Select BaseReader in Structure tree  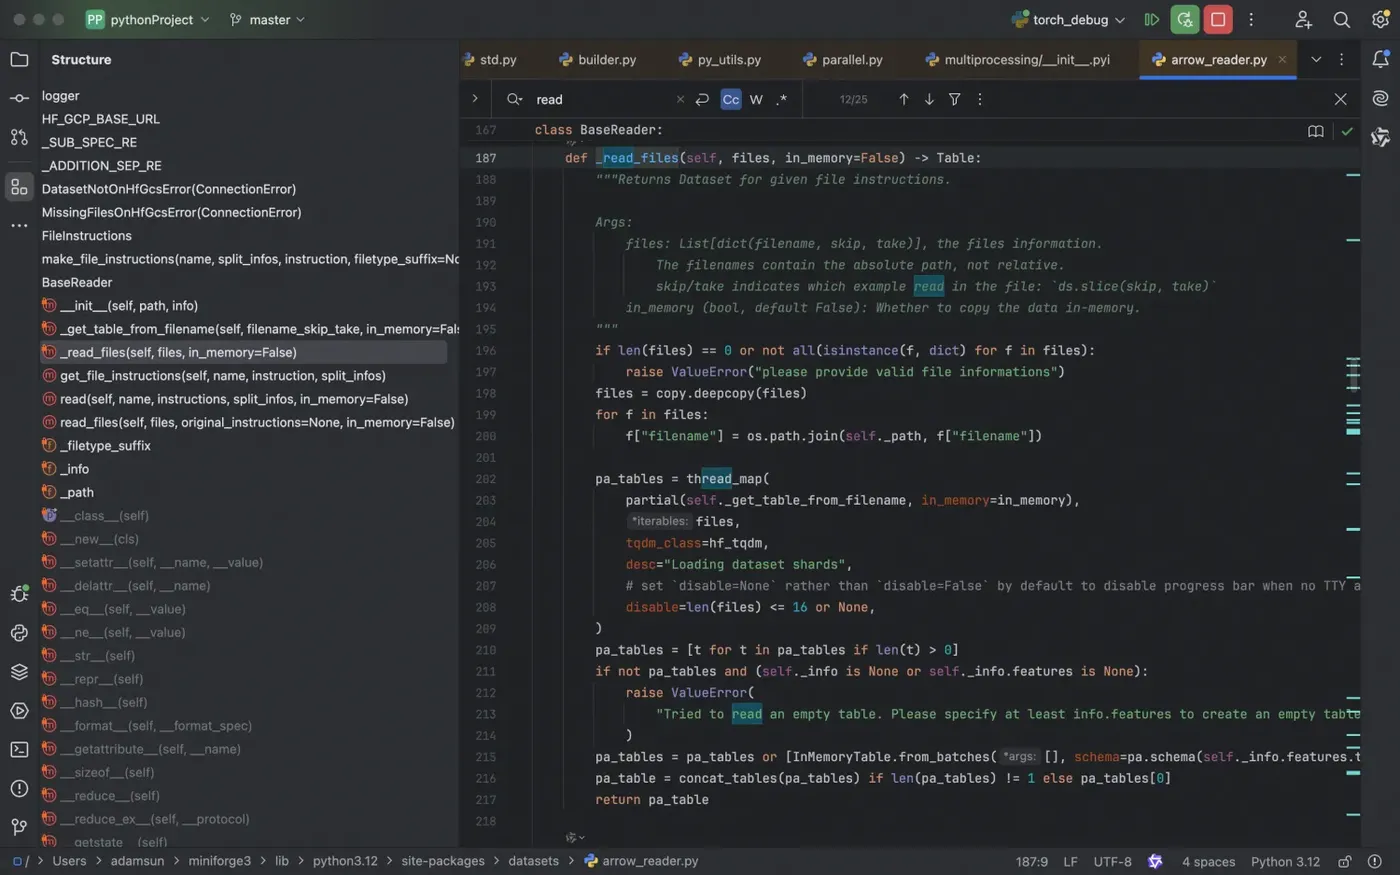click(77, 282)
